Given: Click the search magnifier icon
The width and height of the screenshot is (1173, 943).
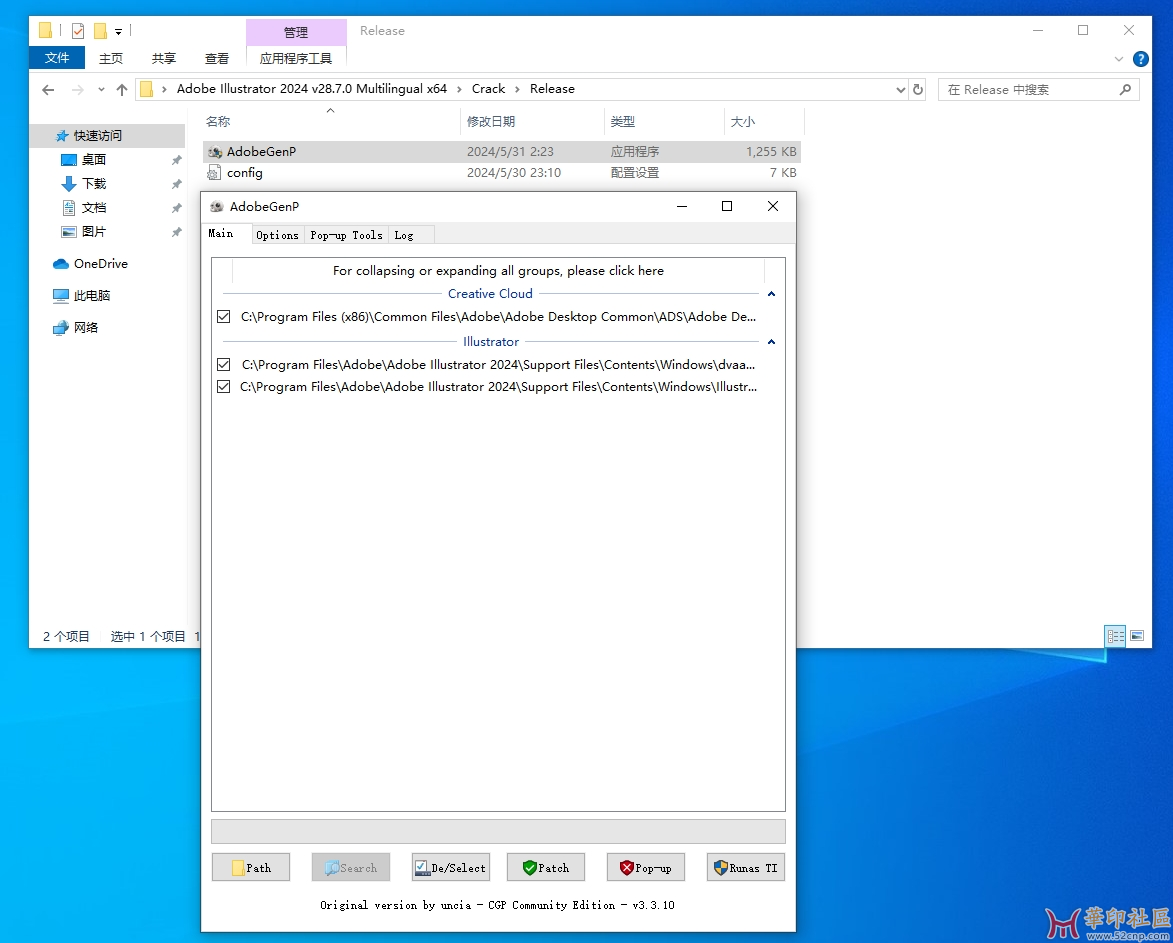Looking at the screenshot, I should (x=1125, y=90).
